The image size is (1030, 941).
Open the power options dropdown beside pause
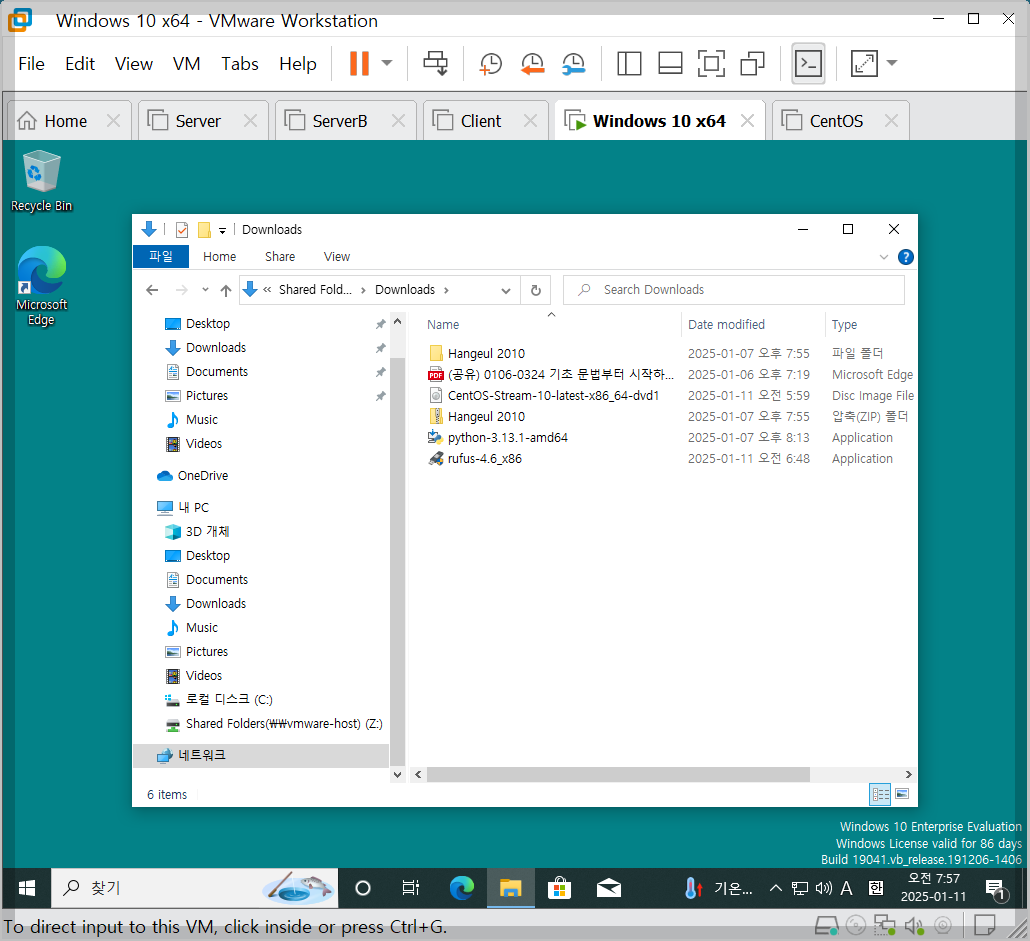[387, 64]
